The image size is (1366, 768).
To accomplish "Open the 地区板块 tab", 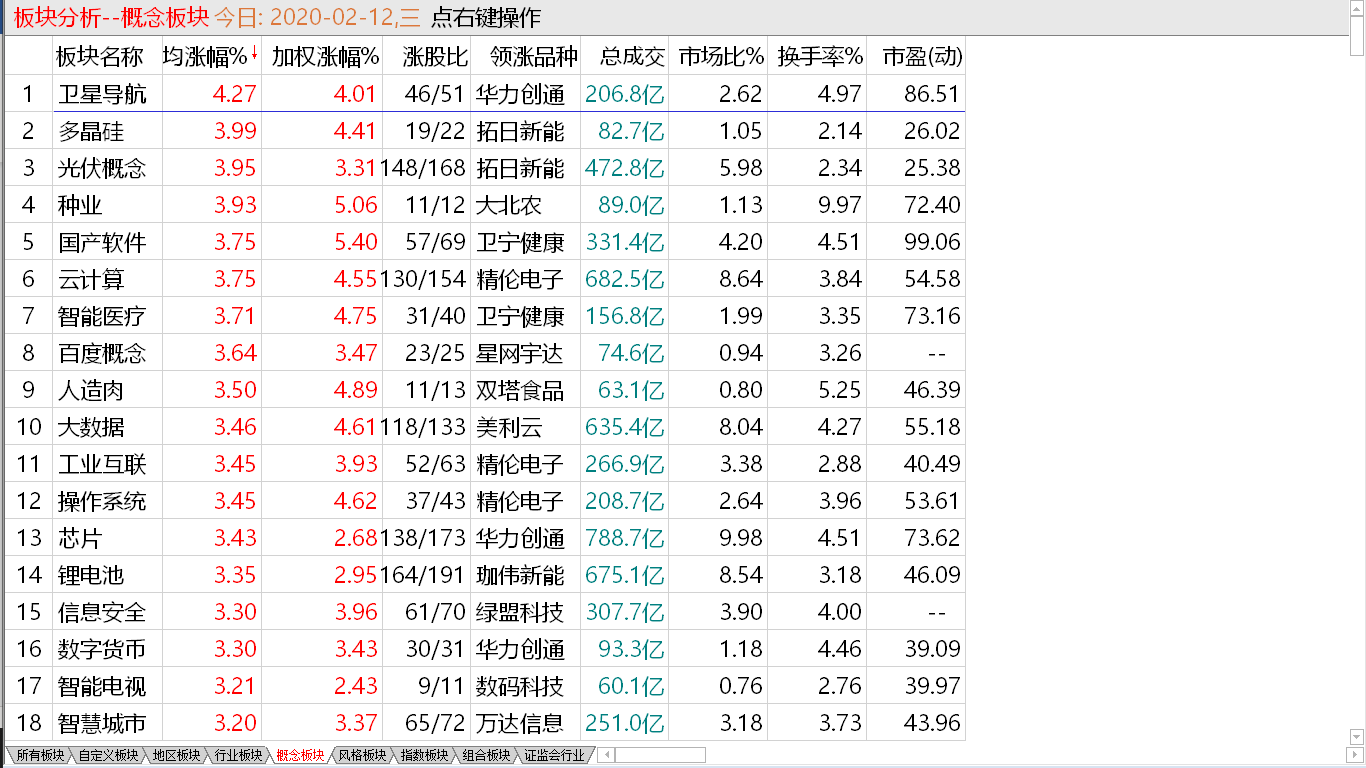I will coord(176,756).
